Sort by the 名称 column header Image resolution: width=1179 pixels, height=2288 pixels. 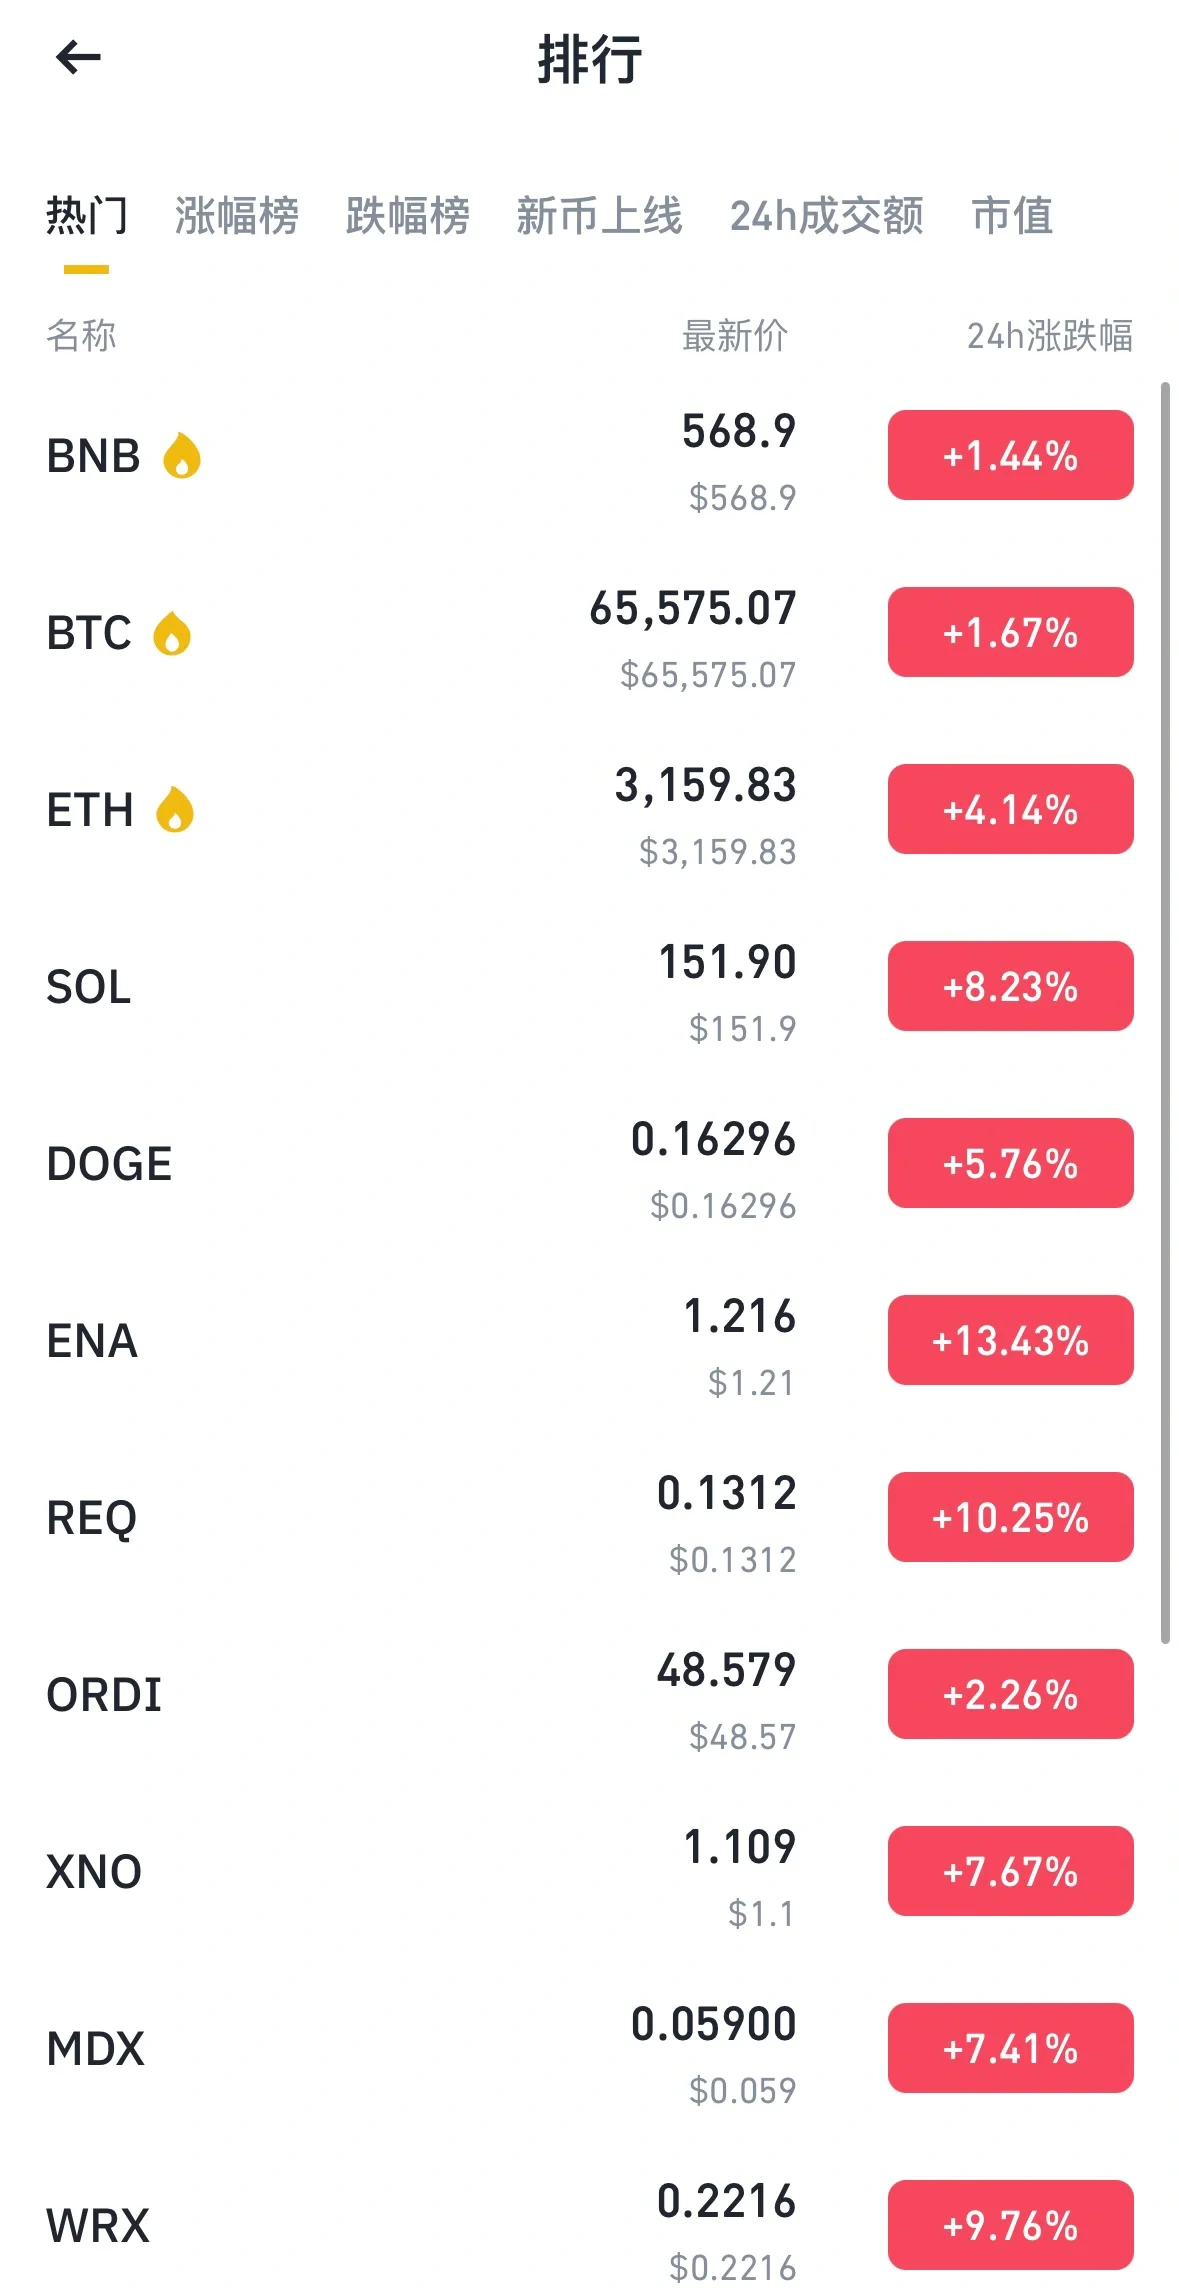coord(81,336)
